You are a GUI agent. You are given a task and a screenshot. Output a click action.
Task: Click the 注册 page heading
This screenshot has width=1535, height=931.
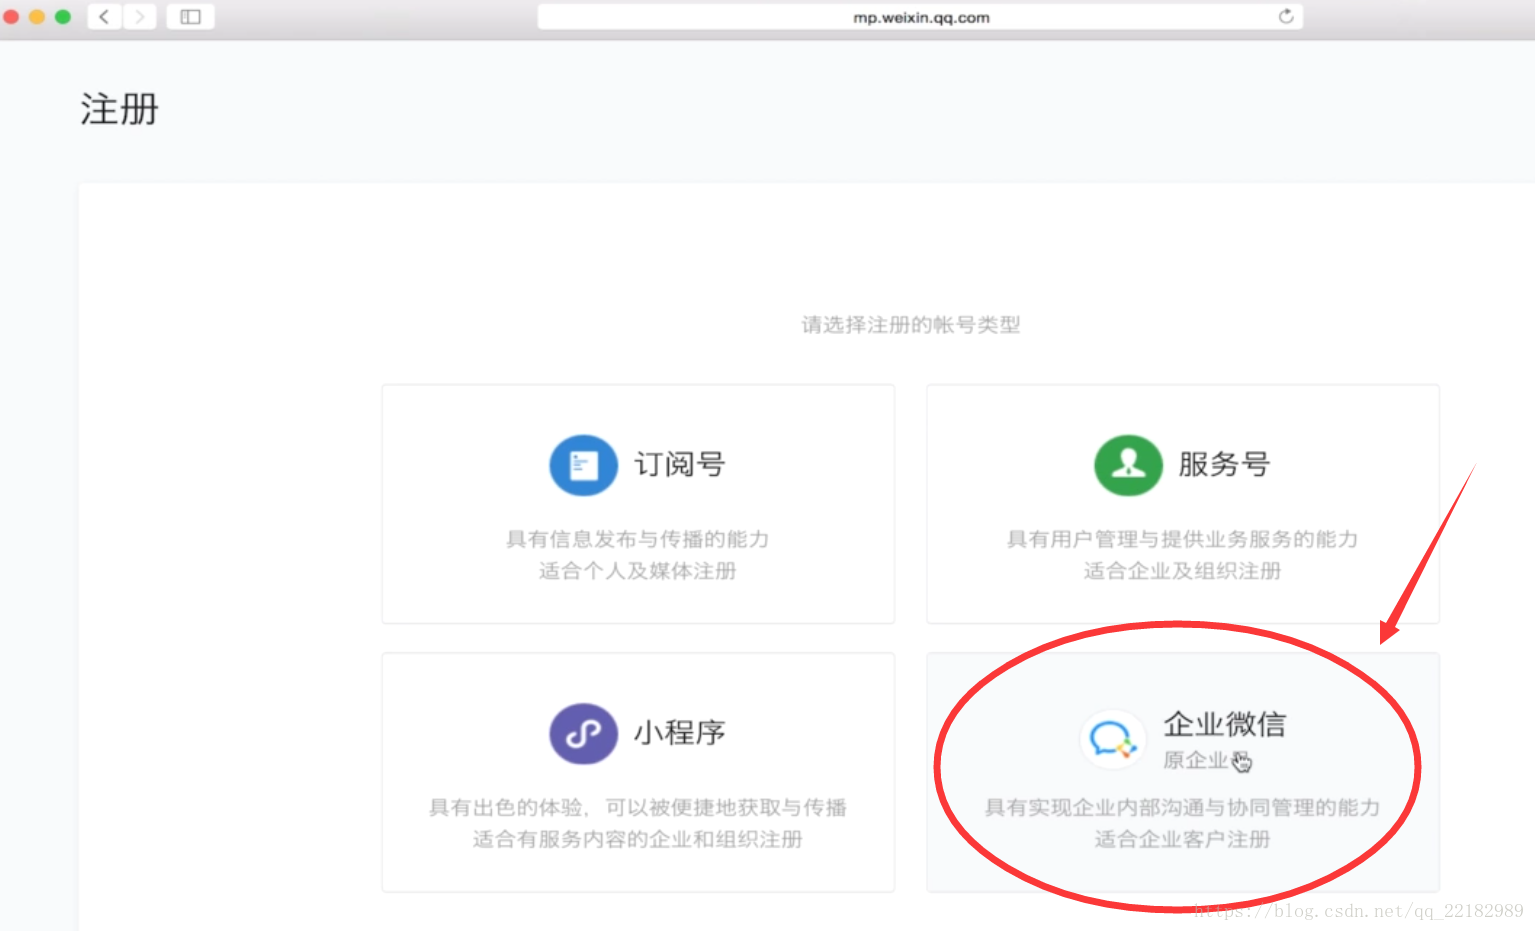120,109
